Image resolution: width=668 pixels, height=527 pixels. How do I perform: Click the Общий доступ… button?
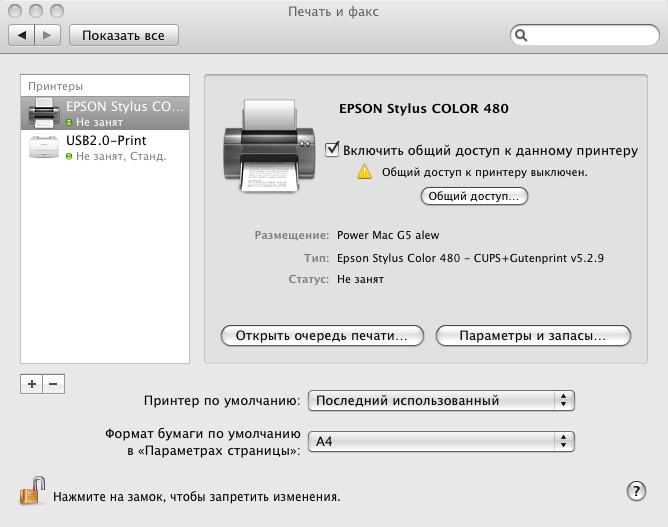[x=474, y=196]
